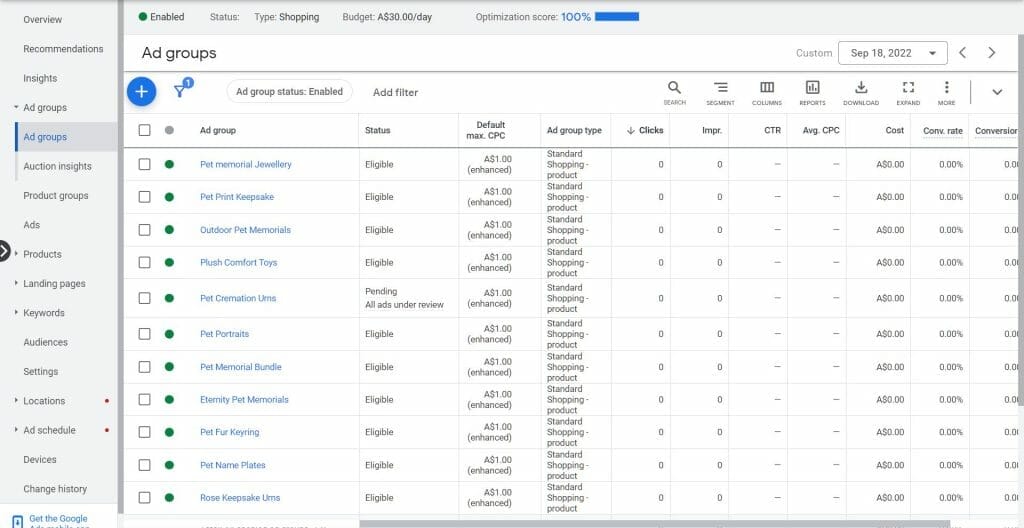The width and height of the screenshot is (1024, 528).
Task: Select the Pet Cremation Urns row checkbox
Action: click(x=145, y=298)
